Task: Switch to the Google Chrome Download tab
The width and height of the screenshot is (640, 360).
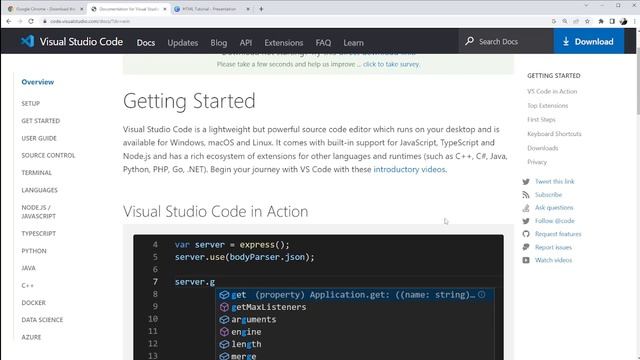Action: coord(46,9)
